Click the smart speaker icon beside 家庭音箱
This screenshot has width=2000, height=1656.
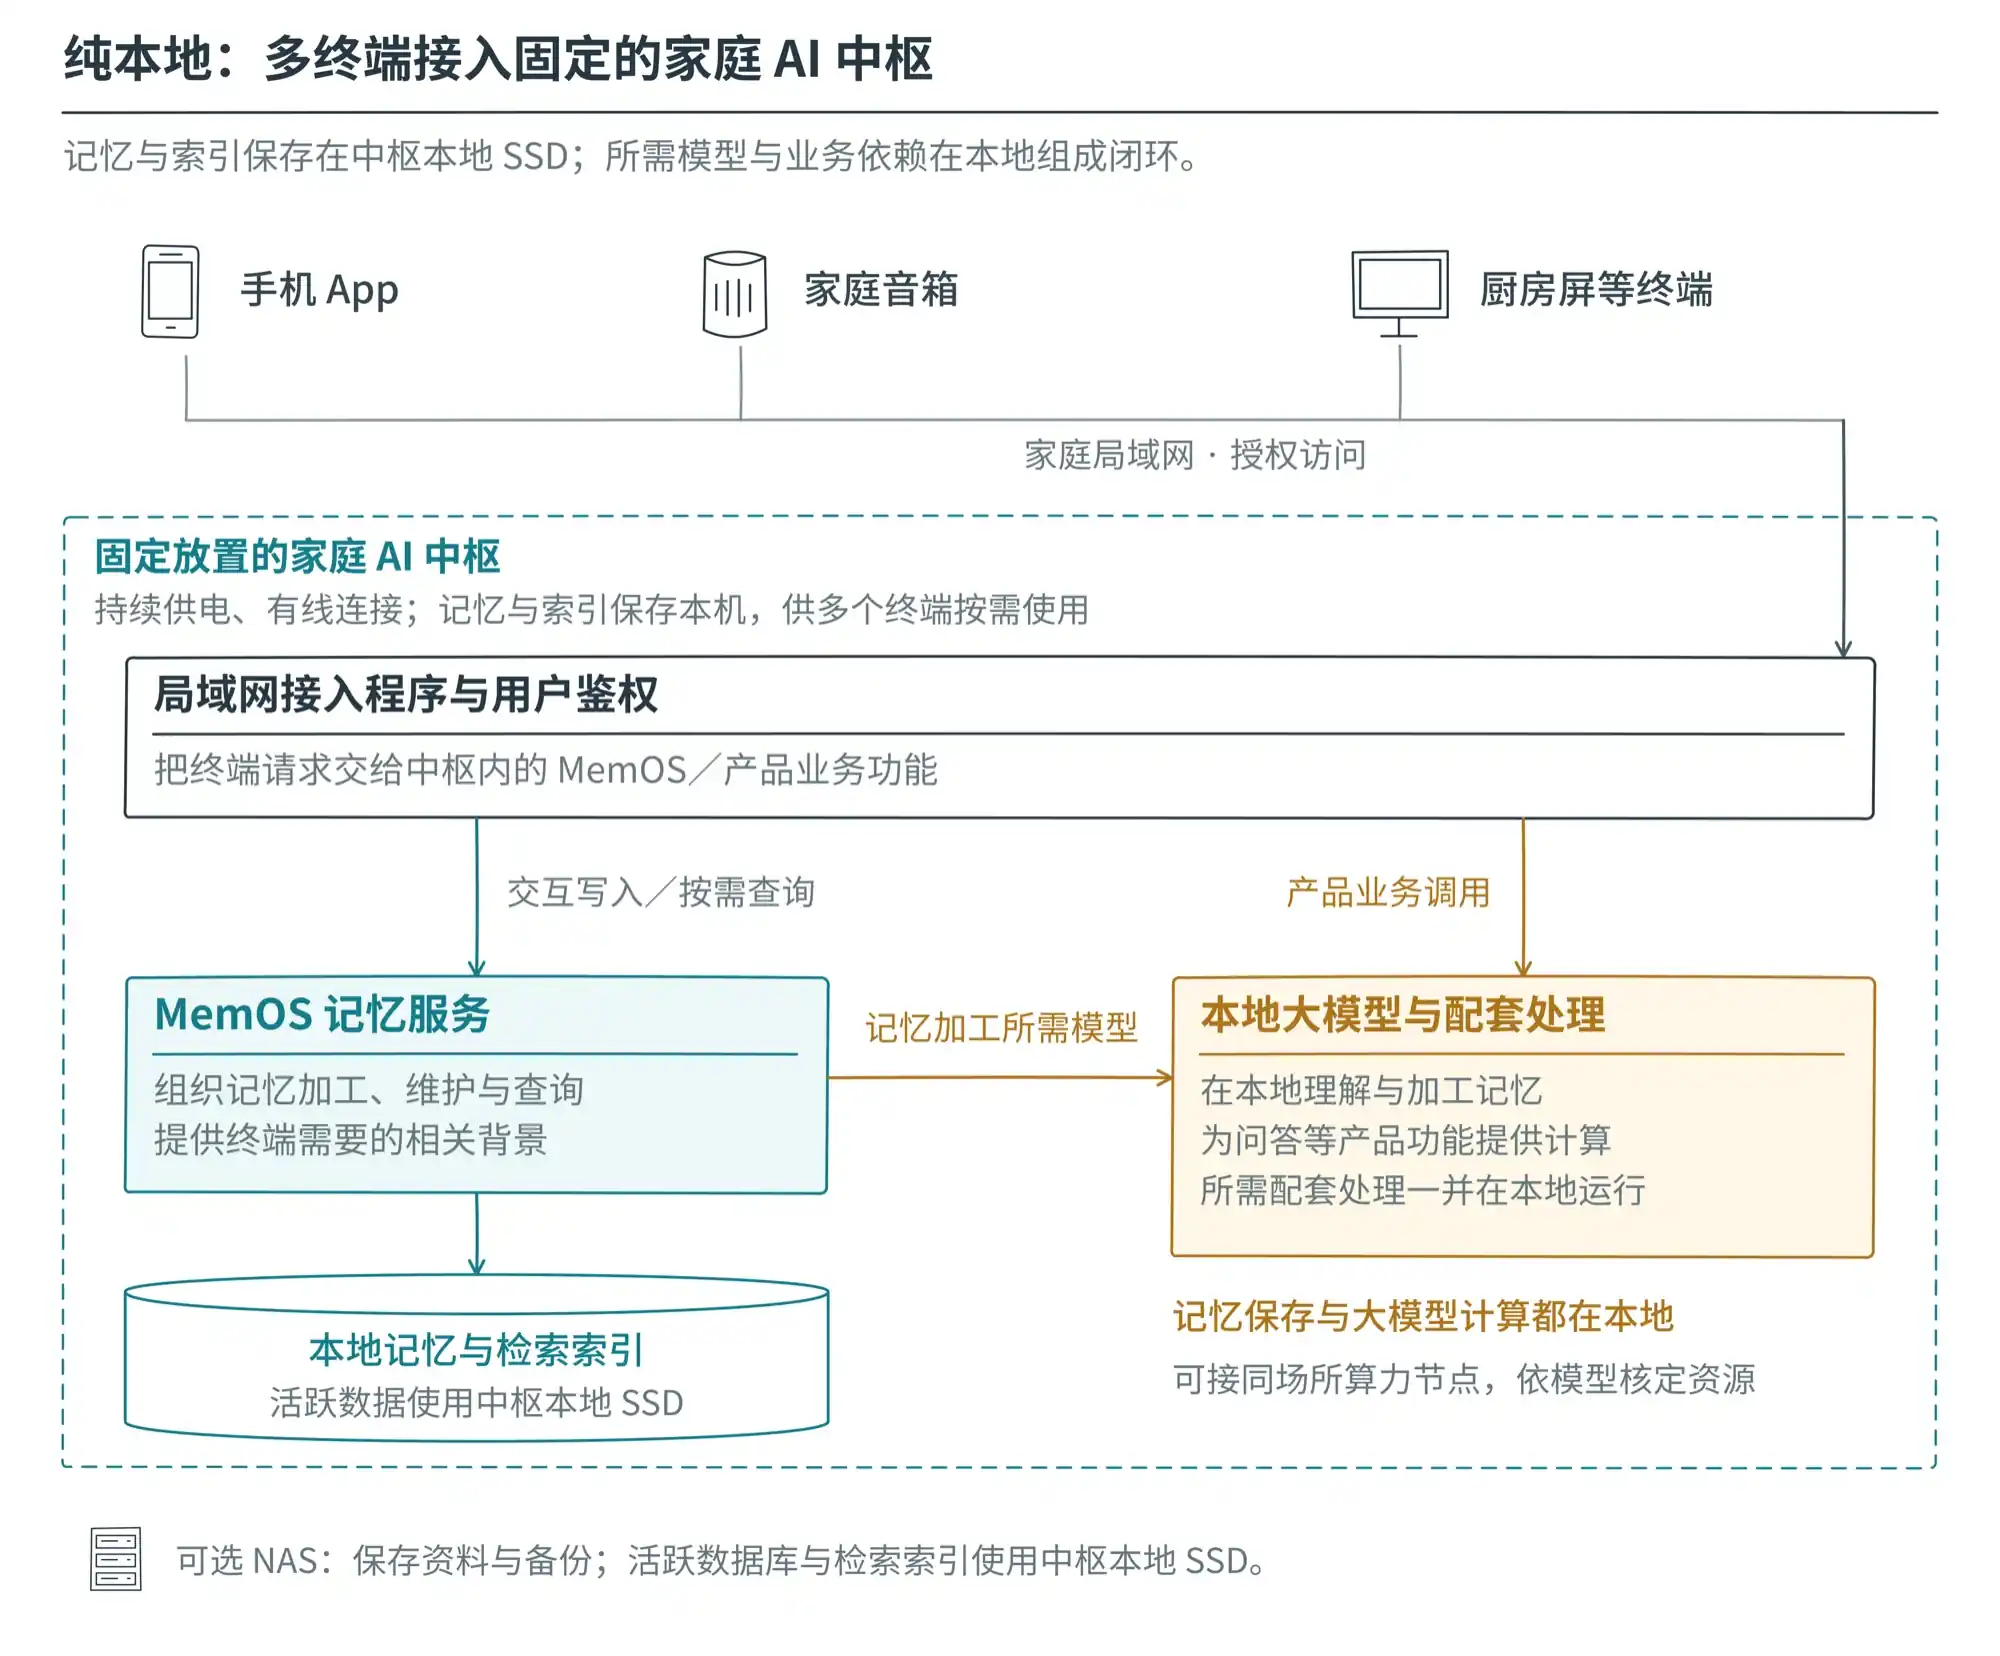coord(735,293)
